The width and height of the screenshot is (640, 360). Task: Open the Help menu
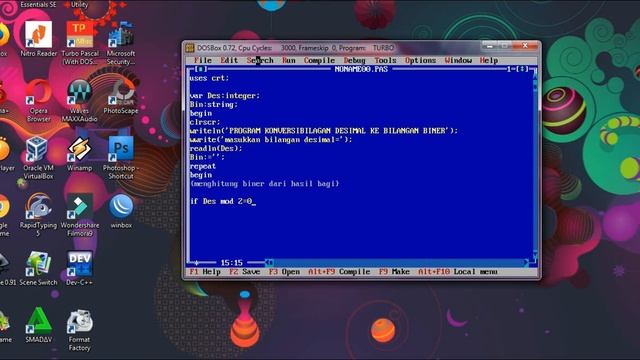tap(489, 60)
